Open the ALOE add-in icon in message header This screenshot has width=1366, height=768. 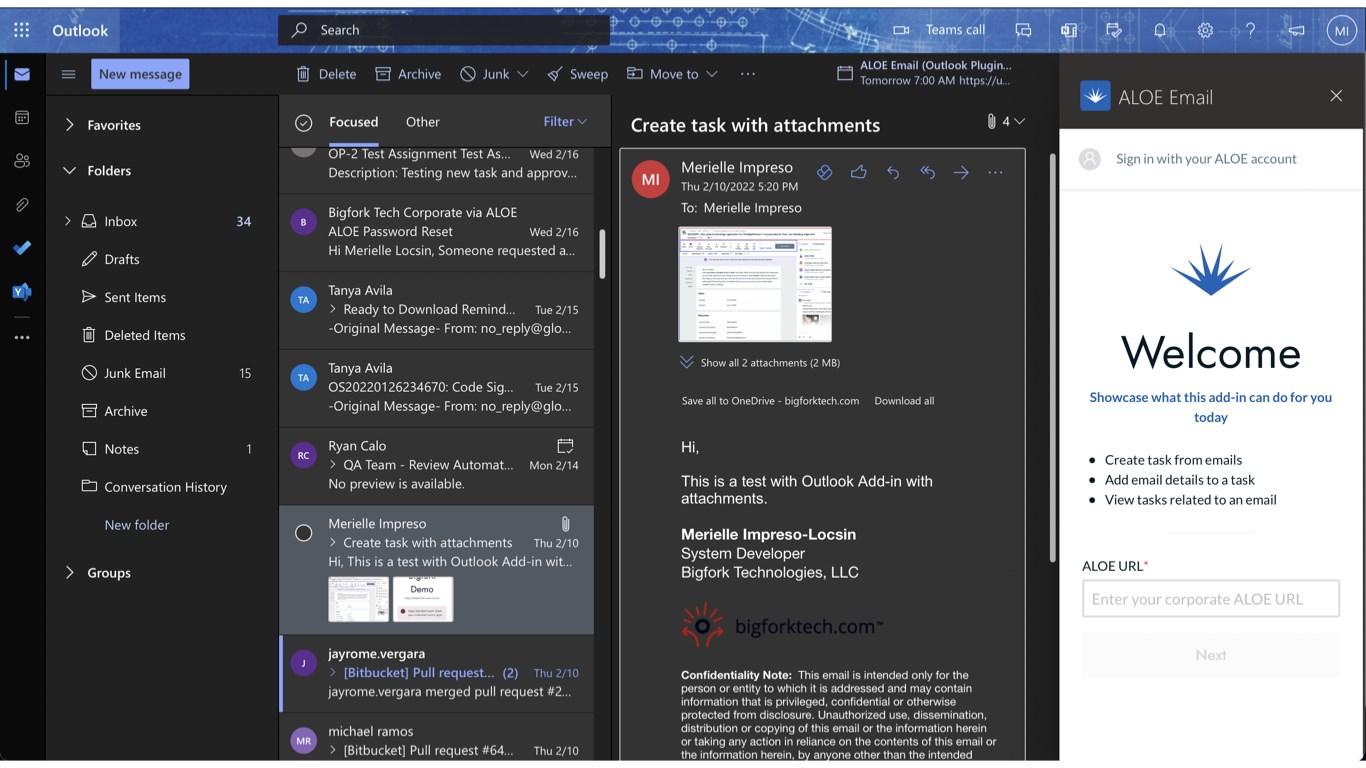click(824, 172)
